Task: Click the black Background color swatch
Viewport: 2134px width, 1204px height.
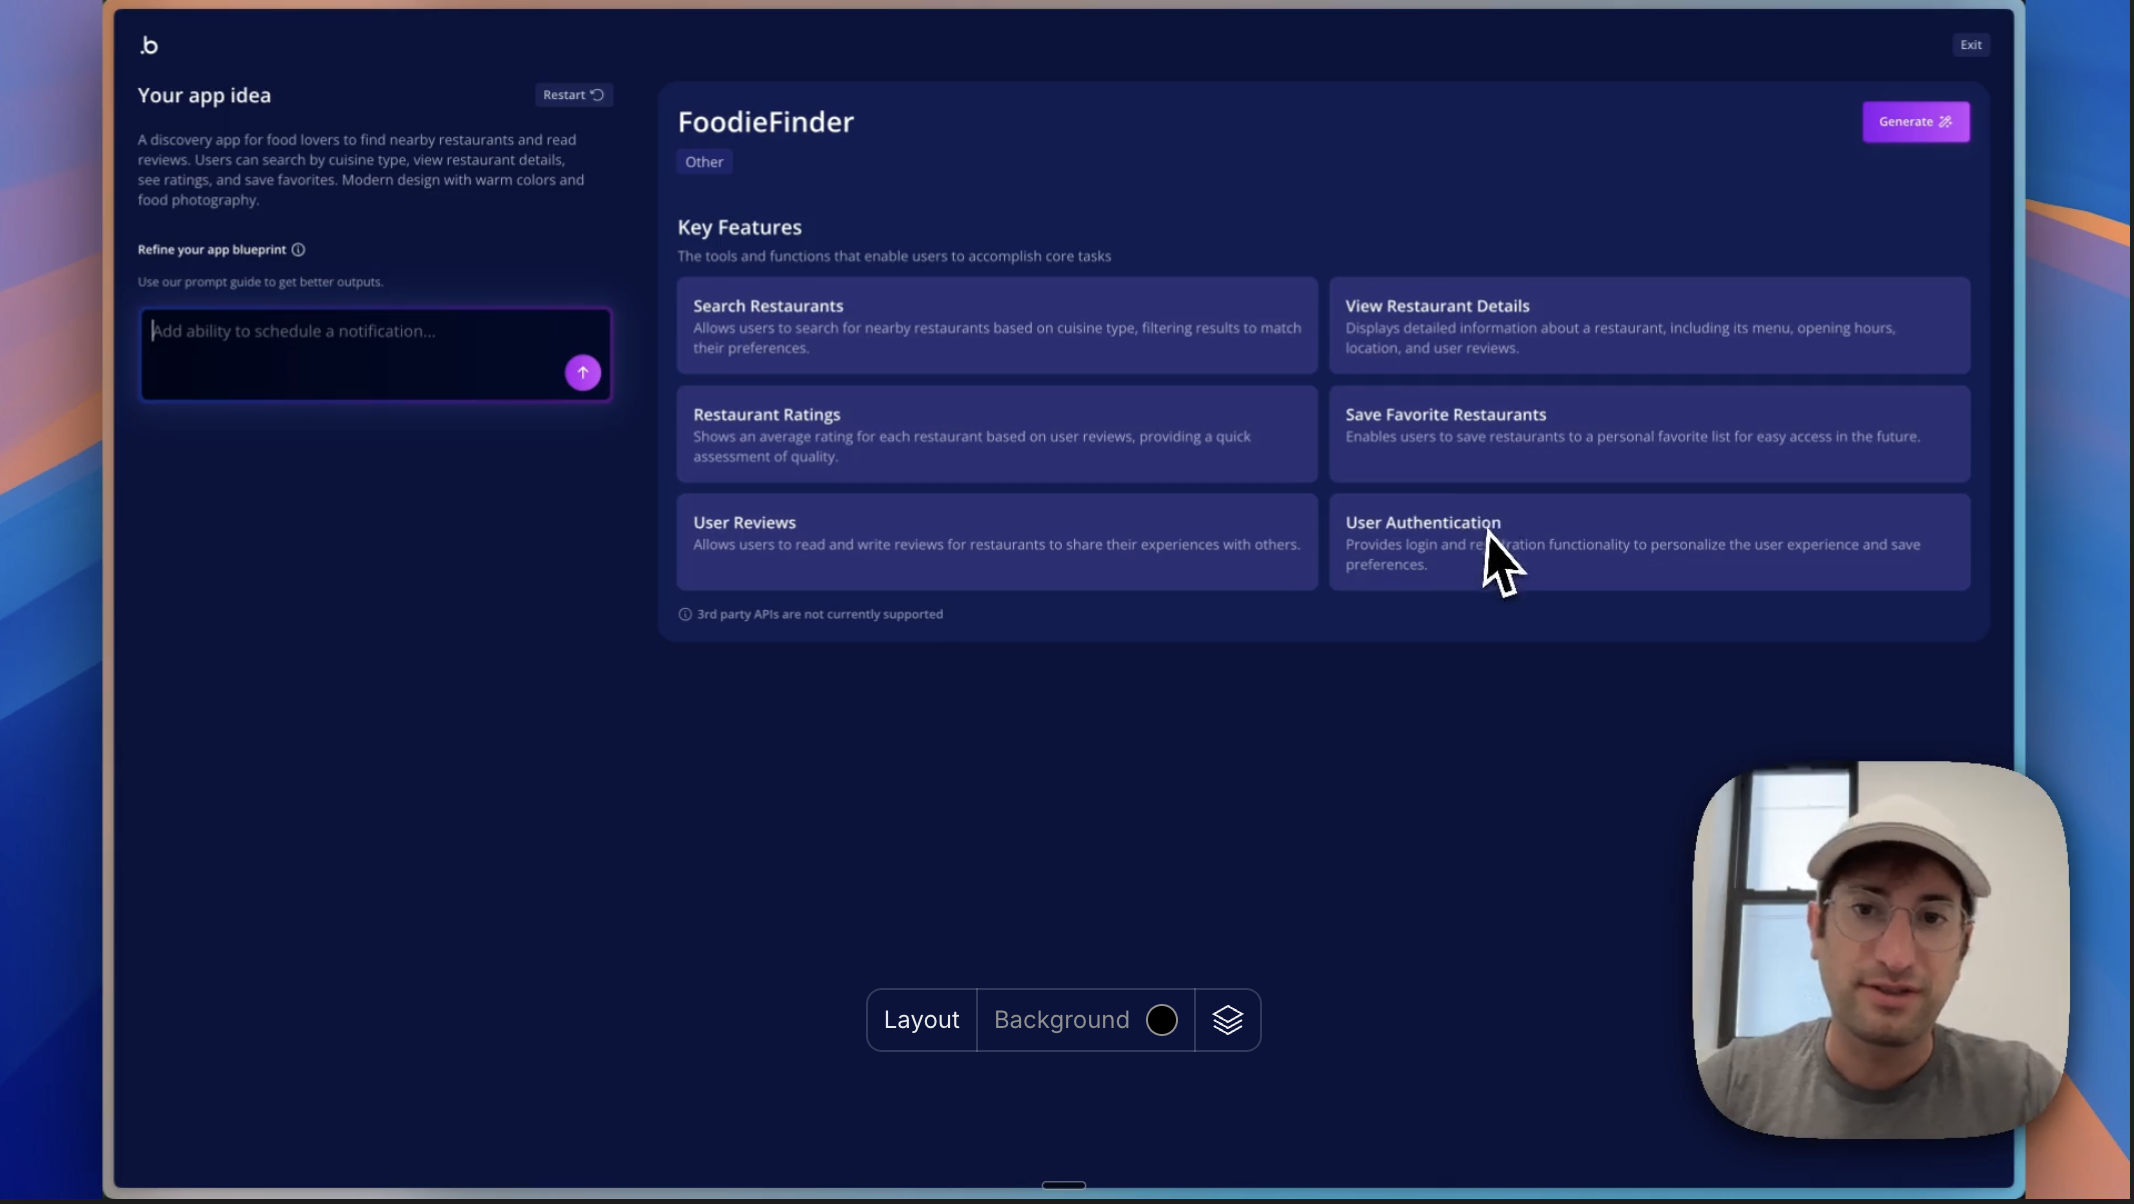Action: coord(1160,1019)
